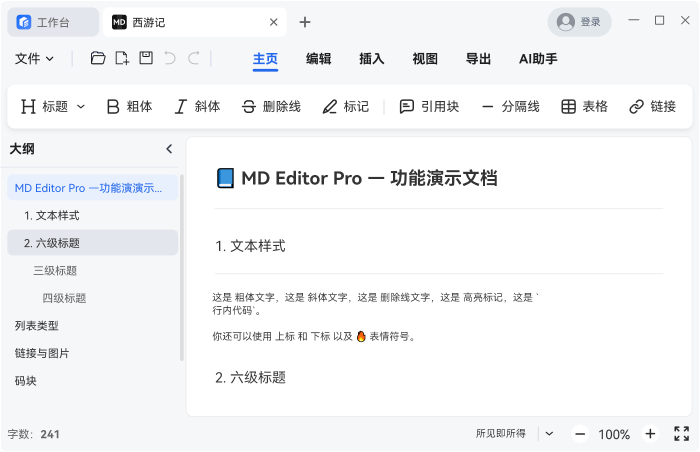Click the 字数: 241 word count
The width and height of the screenshot is (700, 452).
[33, 434]
